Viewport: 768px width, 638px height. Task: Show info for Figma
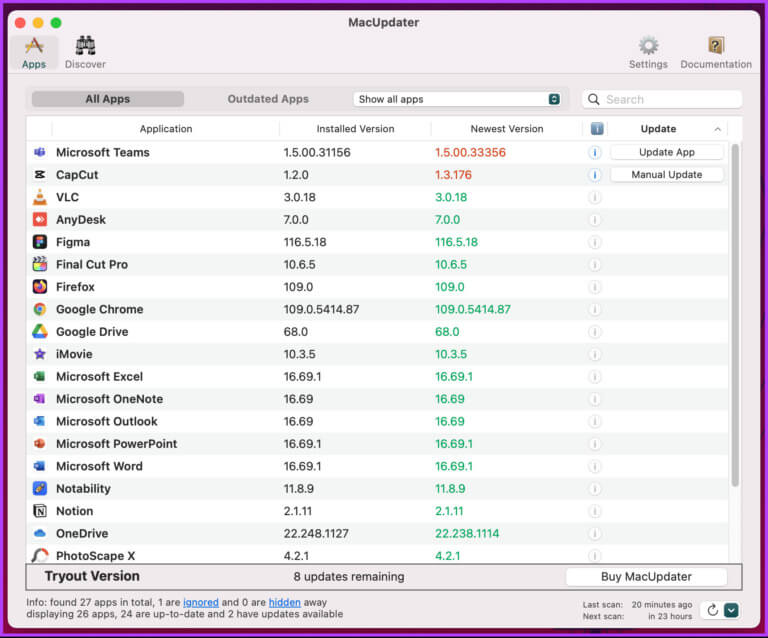coord(595,242)
